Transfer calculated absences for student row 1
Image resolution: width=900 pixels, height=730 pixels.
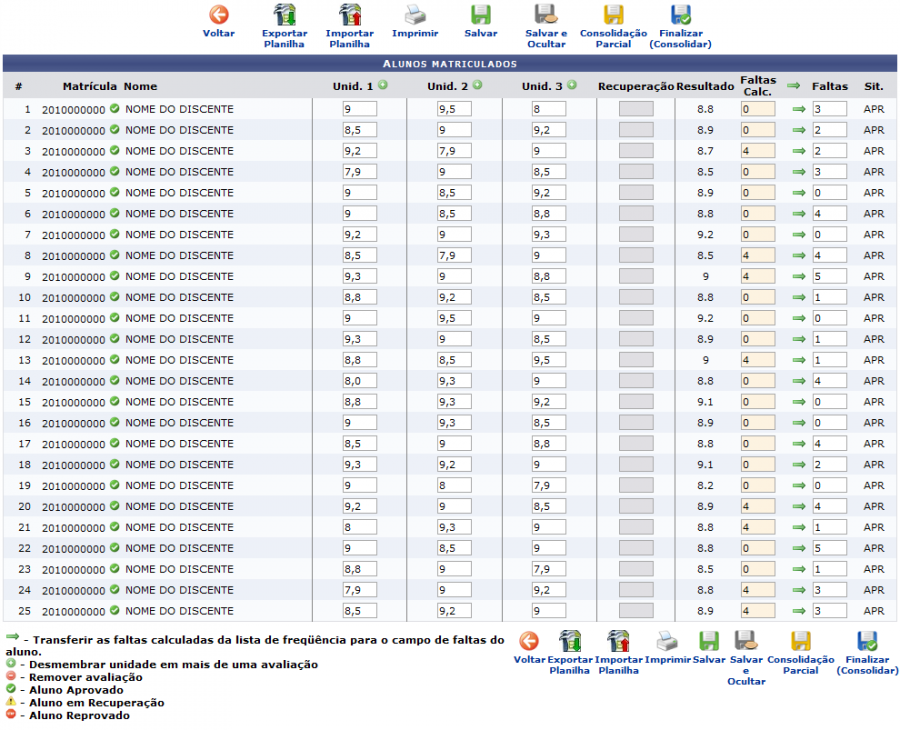click(x=799, y=109)
